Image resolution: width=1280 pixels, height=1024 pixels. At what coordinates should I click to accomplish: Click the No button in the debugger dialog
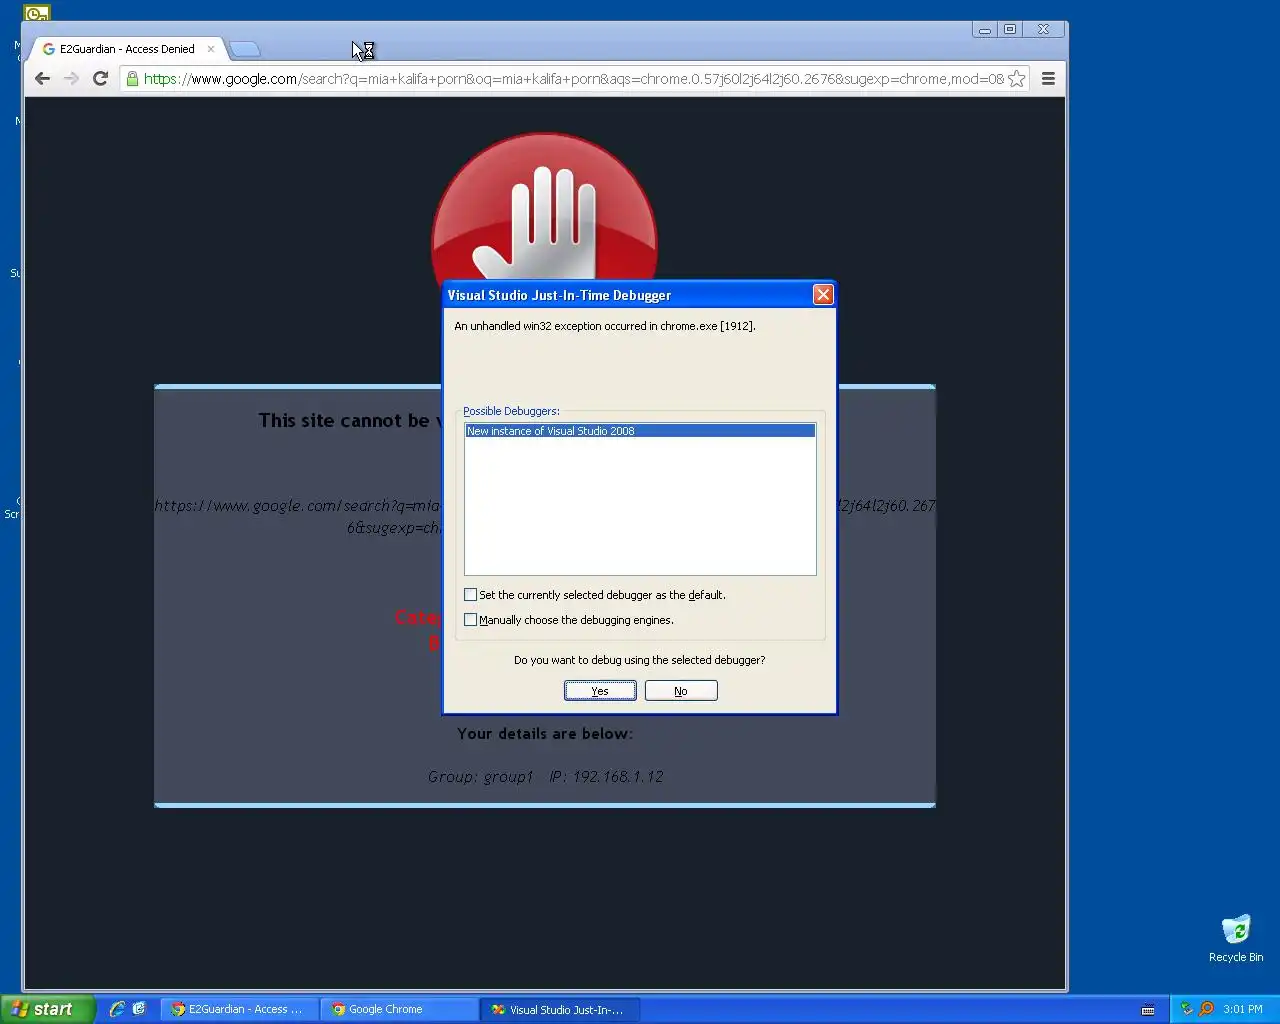point(681,691)
